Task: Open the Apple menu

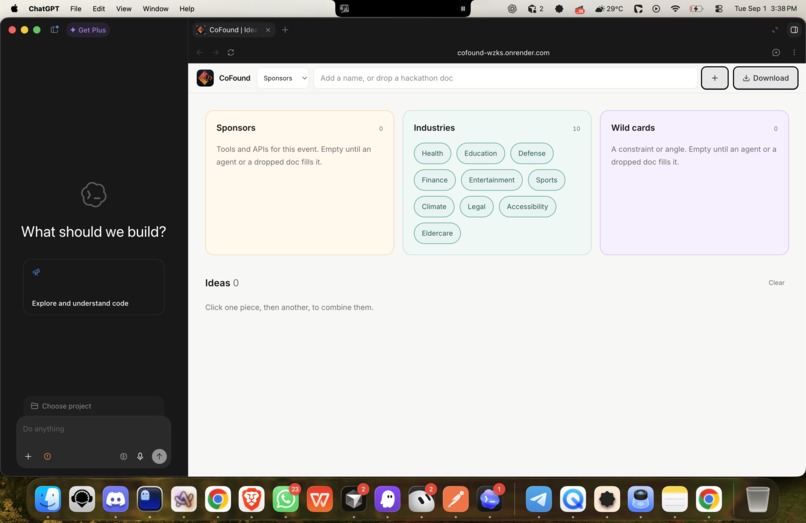Action: [14, 9]
